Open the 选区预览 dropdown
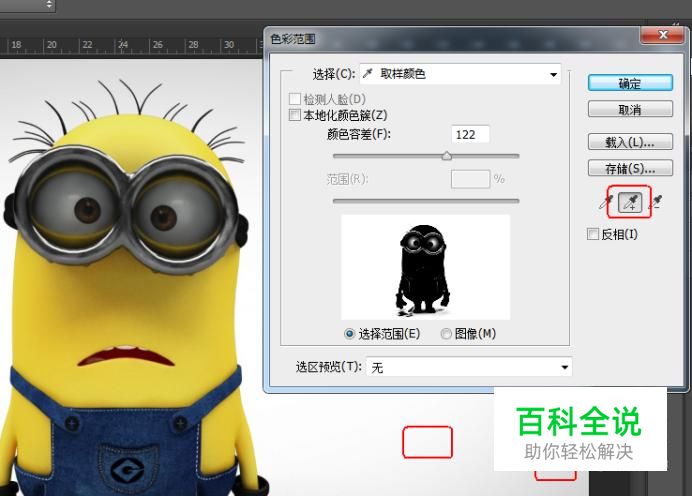 tap(469, 367)
